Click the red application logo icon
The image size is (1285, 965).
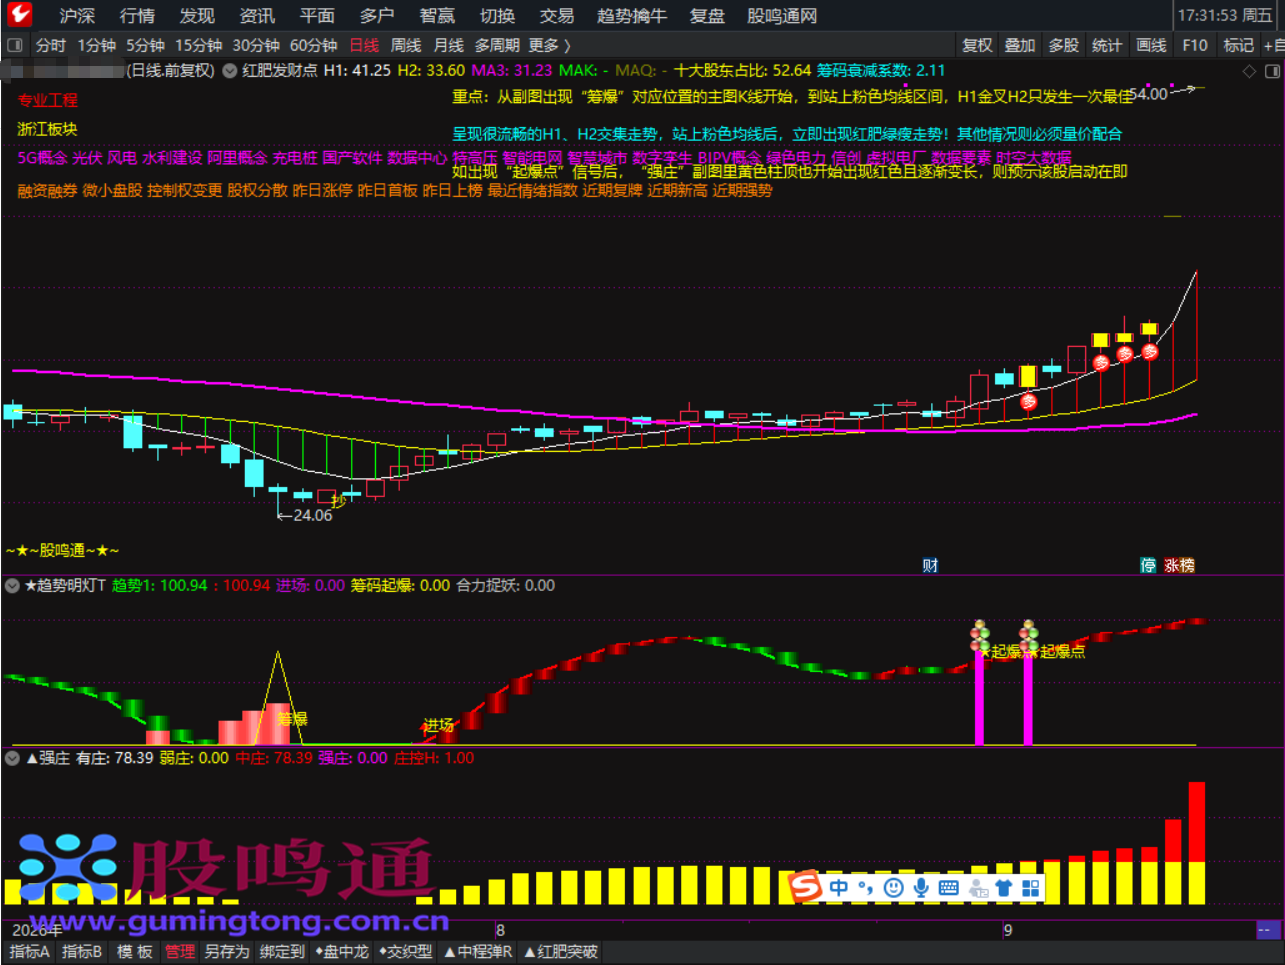click(19, 14)
